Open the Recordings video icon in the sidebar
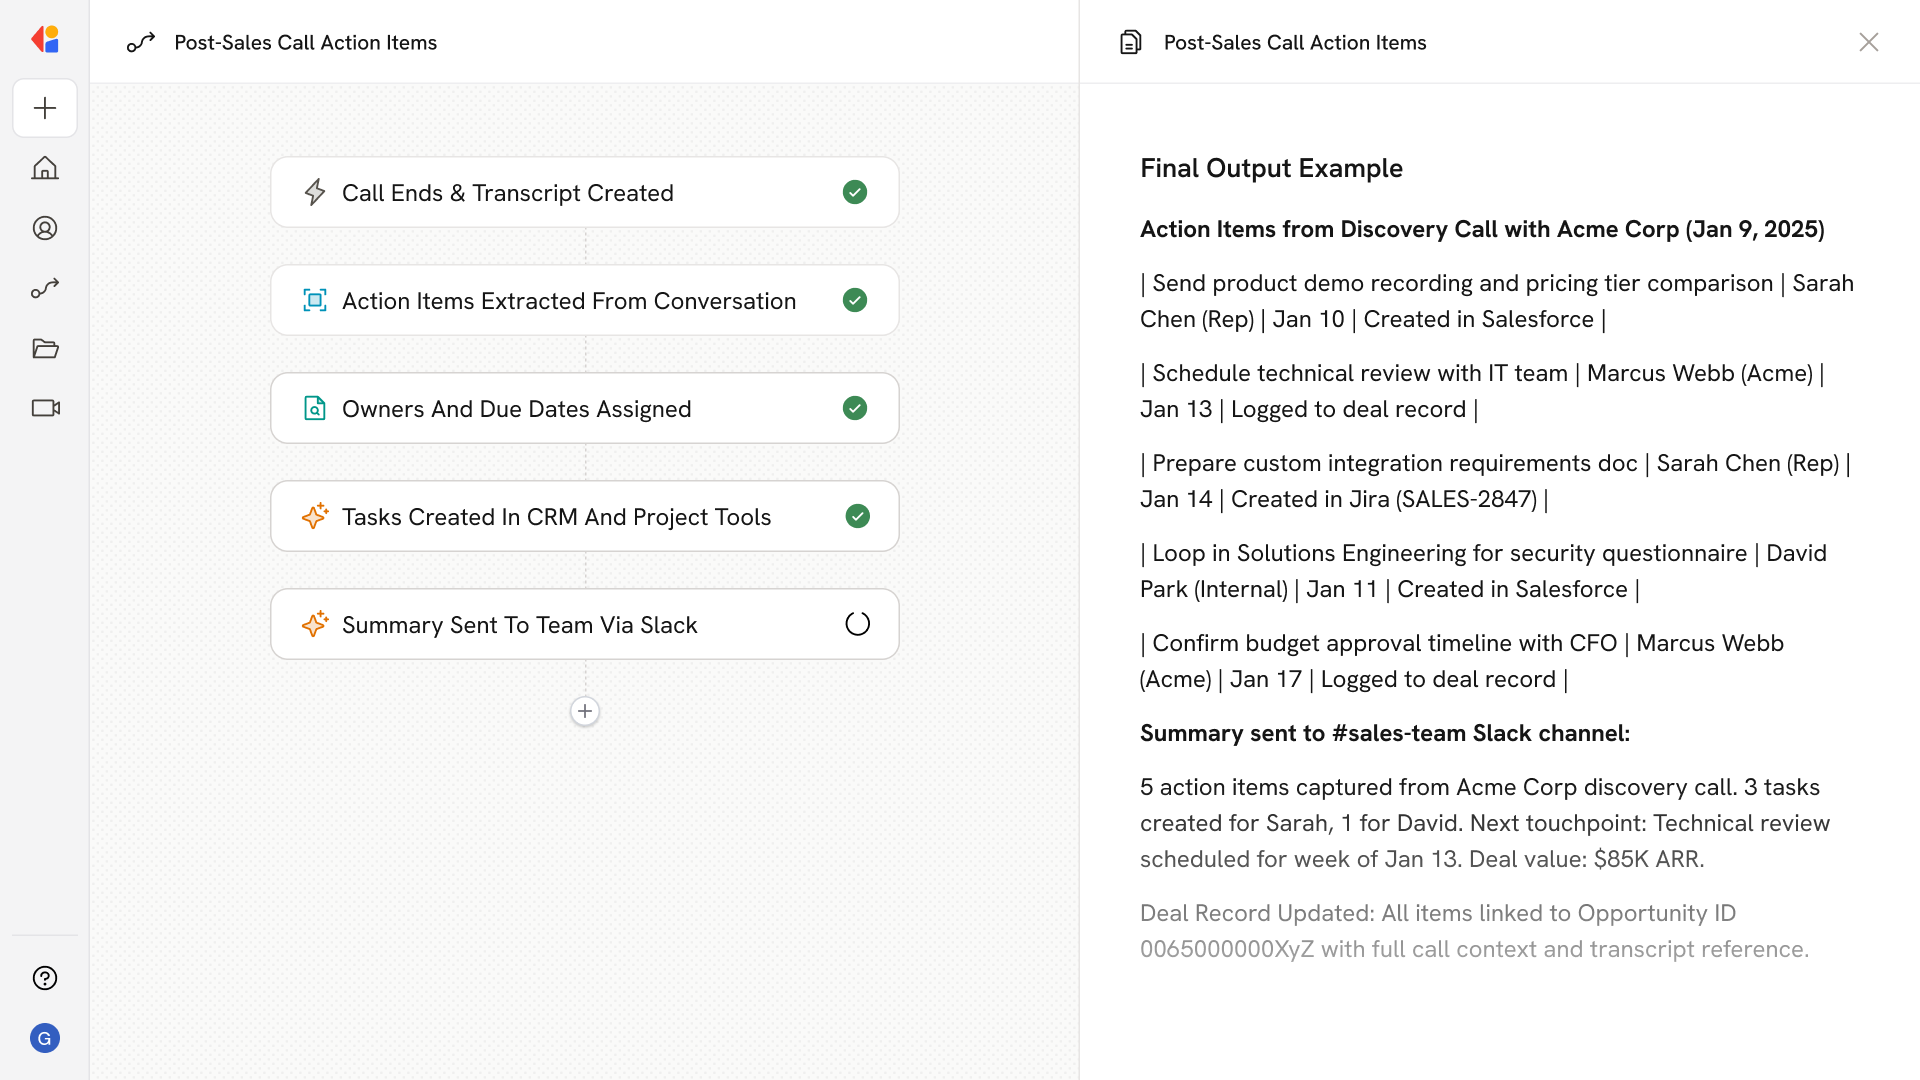The image size is (1920, 1080). pyautogui.click(x=45, y=408)
